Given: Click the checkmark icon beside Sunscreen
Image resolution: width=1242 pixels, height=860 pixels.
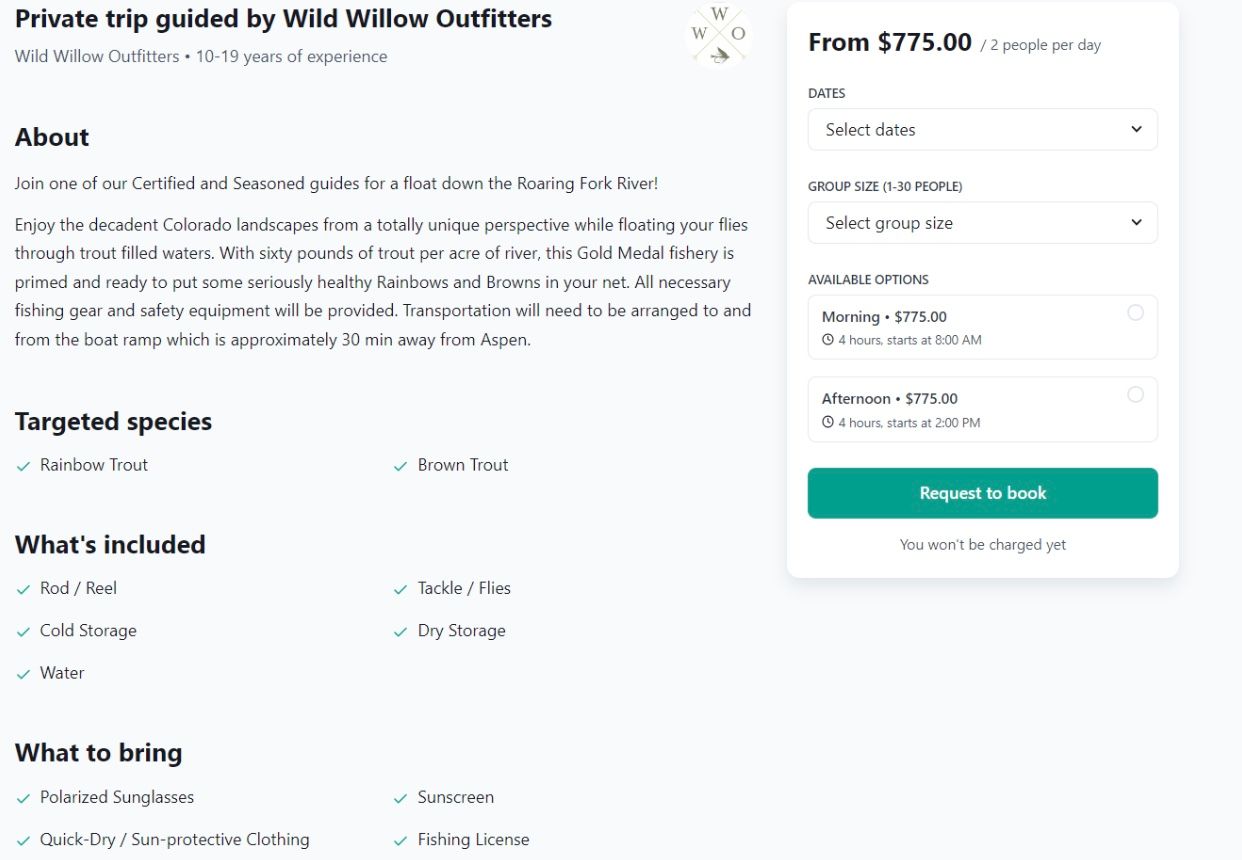Looking at the screenshot, I should tap(401, 798).
